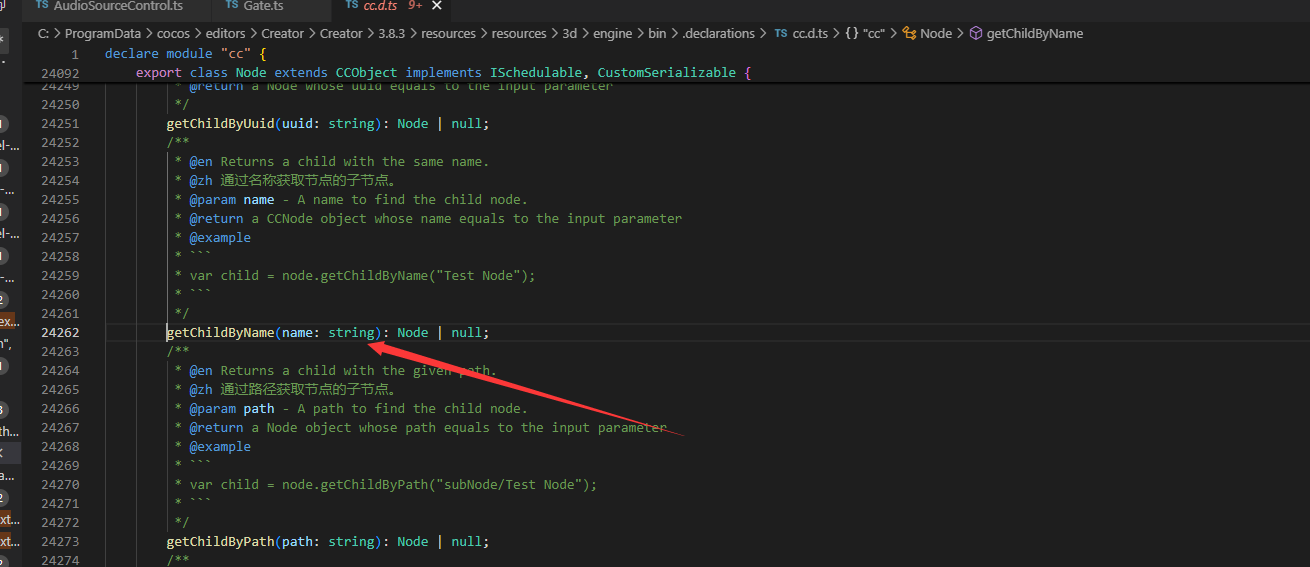
Task: Click the TS icon on AudioSourceControl.ts tab
Action: (41, 5)
